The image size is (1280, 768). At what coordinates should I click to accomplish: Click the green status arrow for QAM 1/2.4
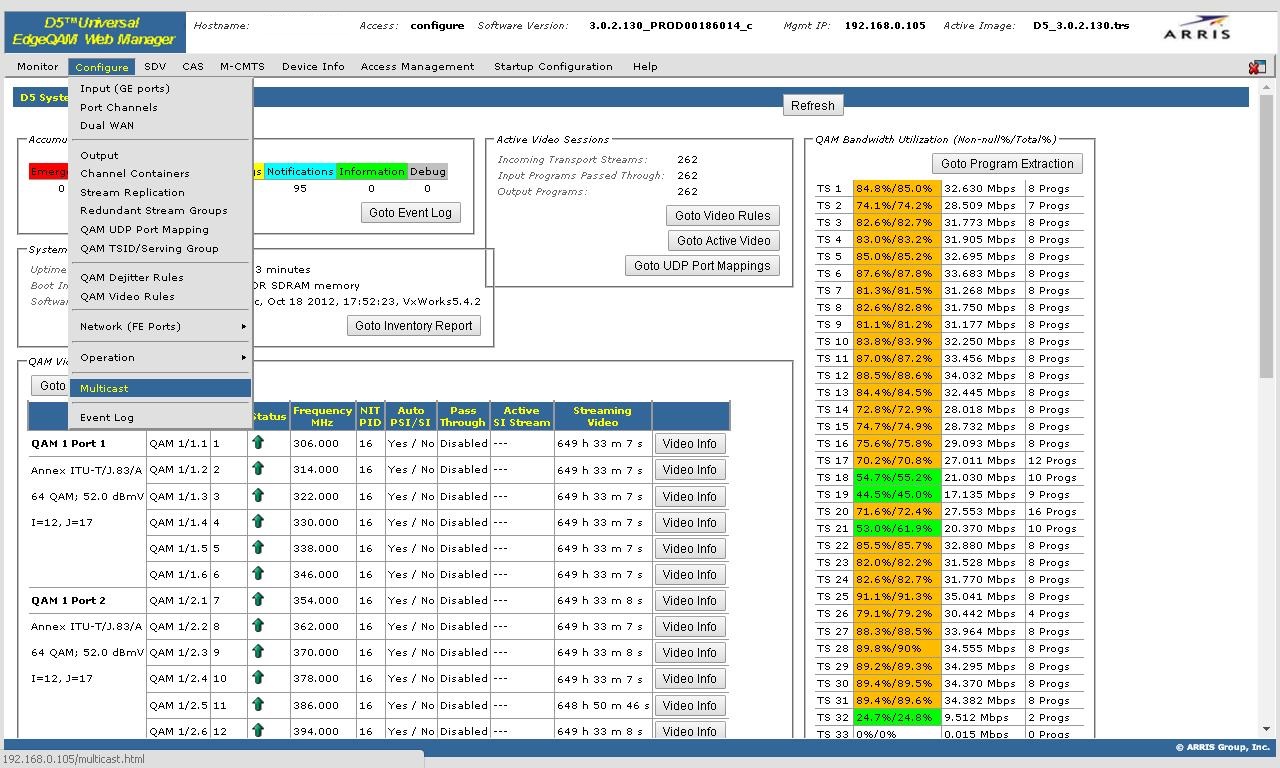pyautogui.click(x=258, y=677)
